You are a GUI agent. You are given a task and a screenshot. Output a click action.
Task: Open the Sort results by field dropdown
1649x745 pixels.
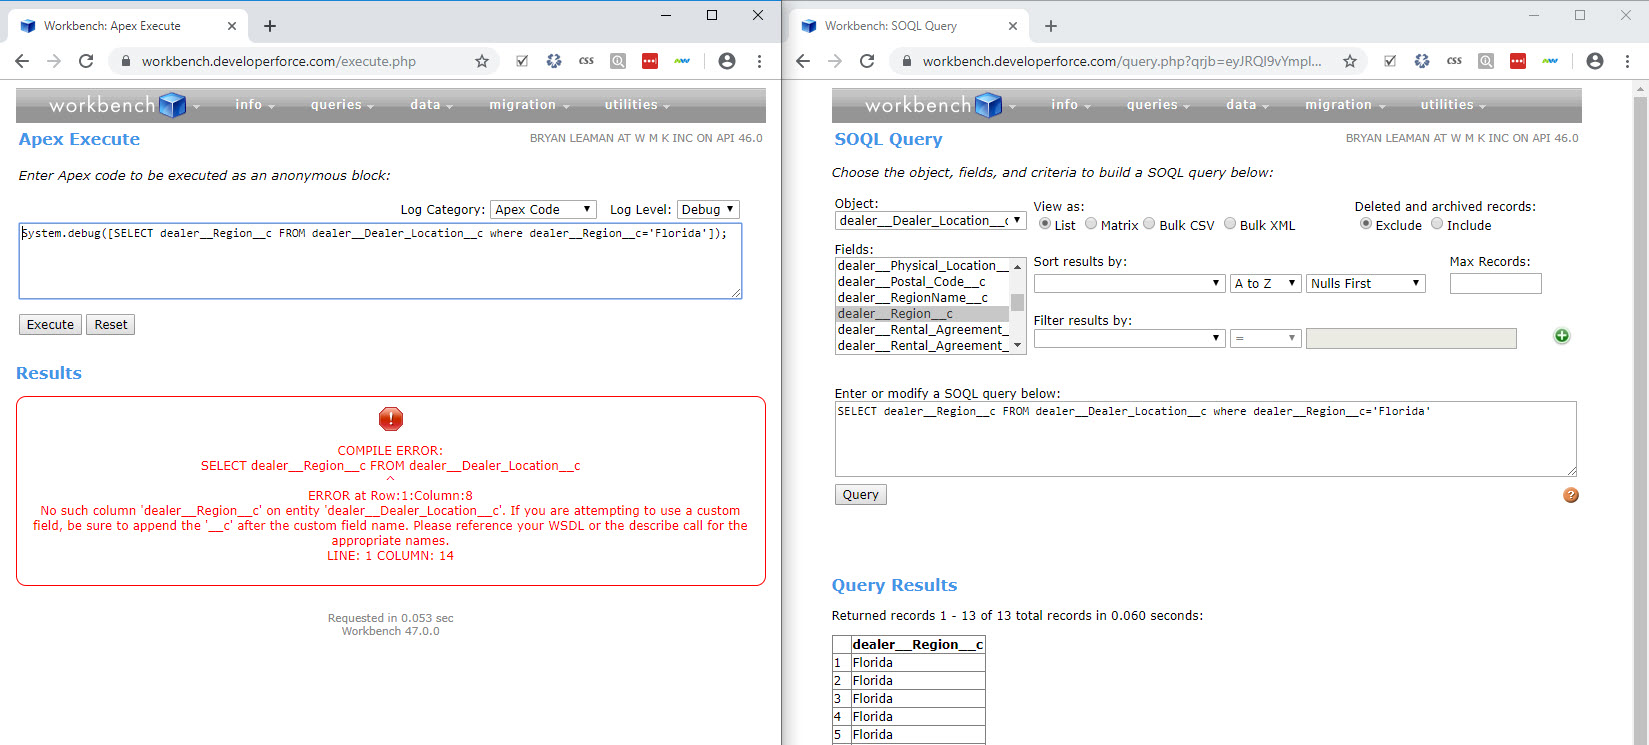point(1129,284)
